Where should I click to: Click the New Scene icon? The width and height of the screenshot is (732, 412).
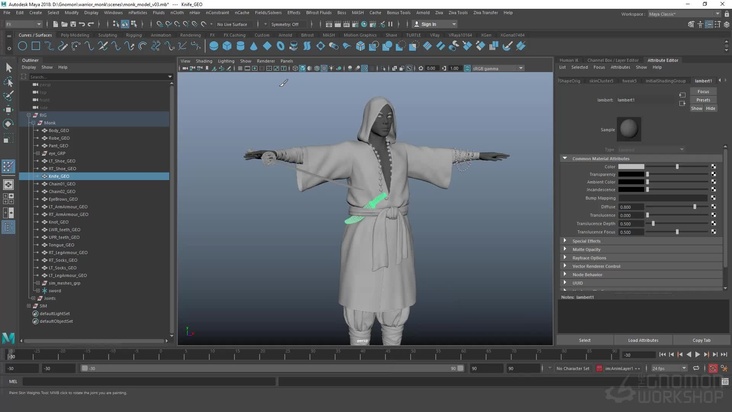point(56,24)
